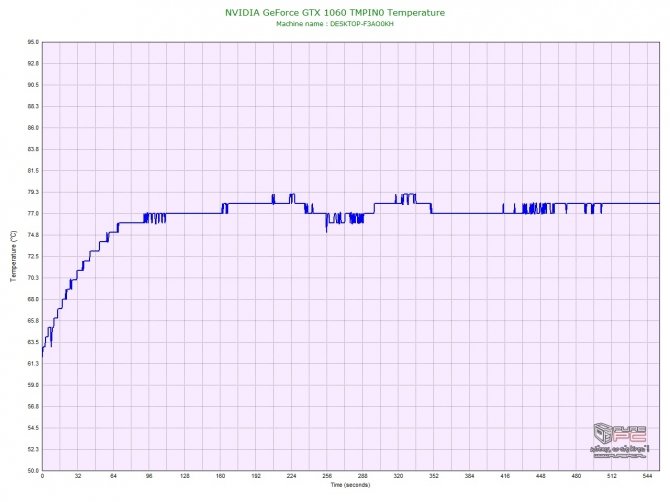The width and height of the screenshot is (670, 502).
Task: Click the 416 tick on the time axis
Action: (505, 476)
